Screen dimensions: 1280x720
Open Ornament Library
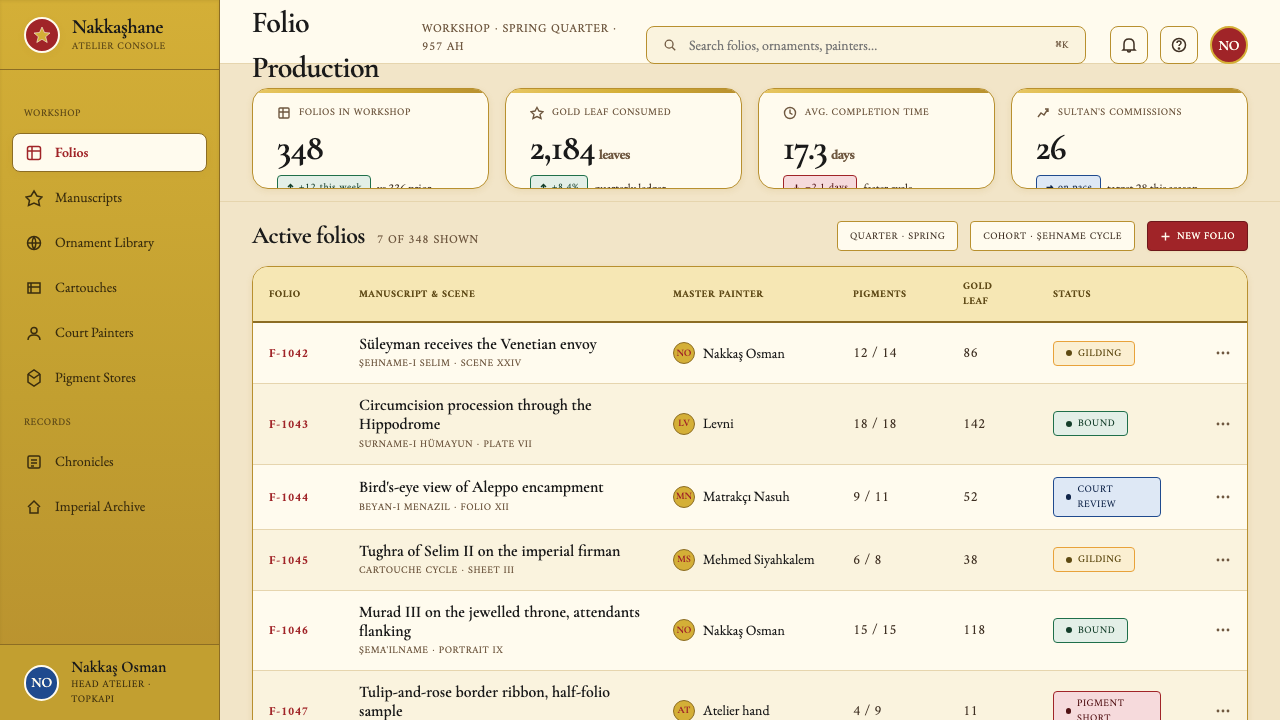tap(109, 243)
